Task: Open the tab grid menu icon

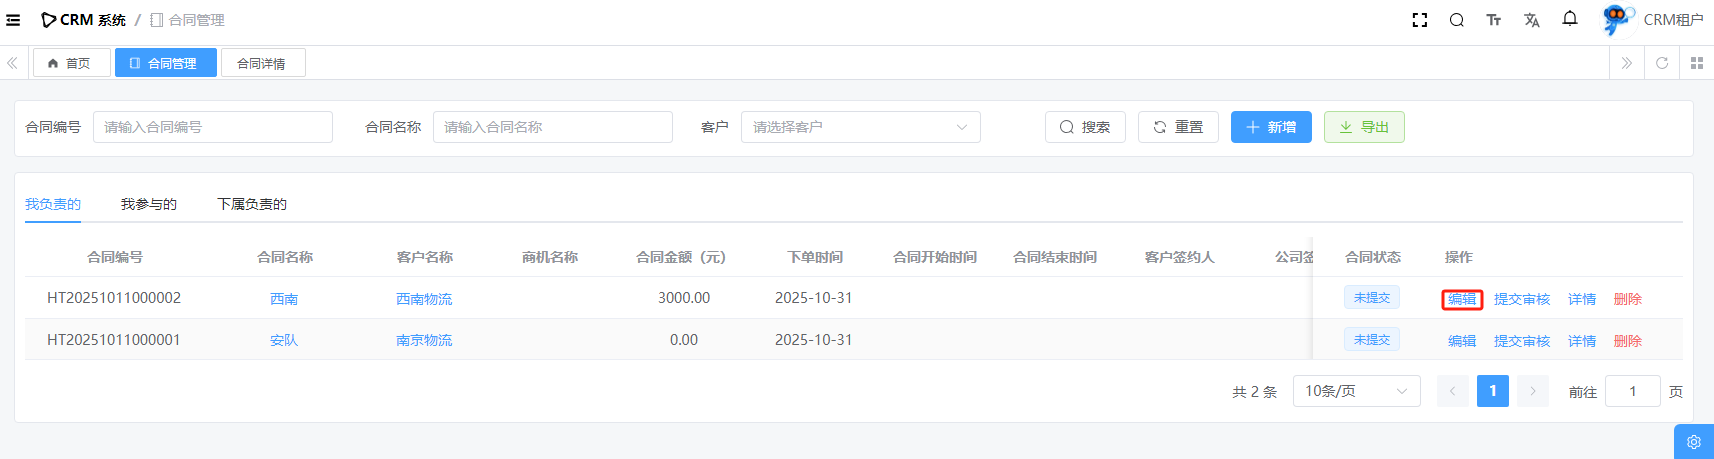Action: (1696, 63)
